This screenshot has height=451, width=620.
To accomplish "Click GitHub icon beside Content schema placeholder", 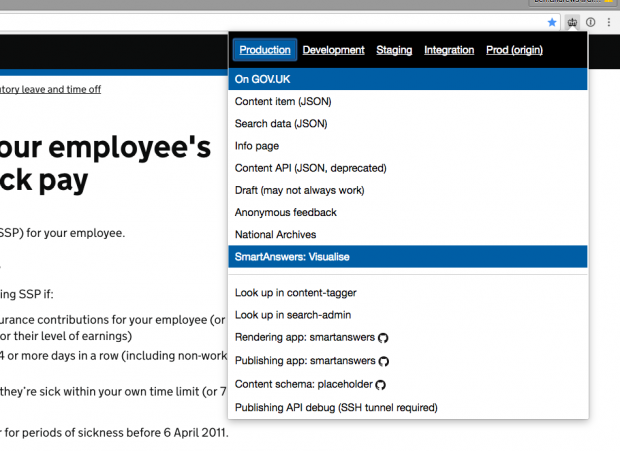I will (x=380, y=385).
